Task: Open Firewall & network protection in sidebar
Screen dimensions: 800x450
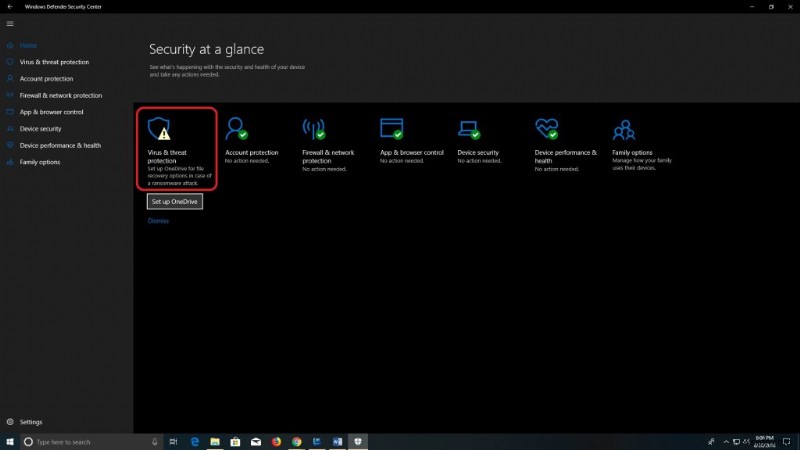Action: tap(61, 95)
